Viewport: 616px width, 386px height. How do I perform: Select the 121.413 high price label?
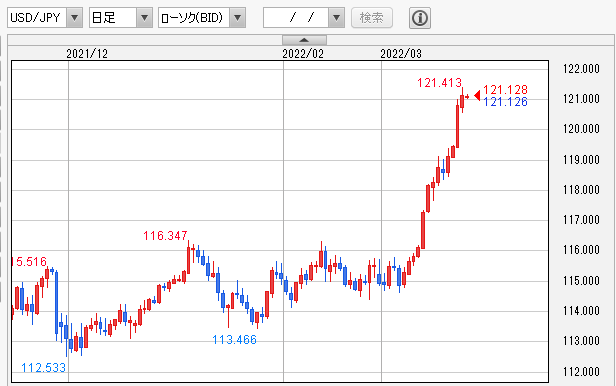tap(439, 83)
